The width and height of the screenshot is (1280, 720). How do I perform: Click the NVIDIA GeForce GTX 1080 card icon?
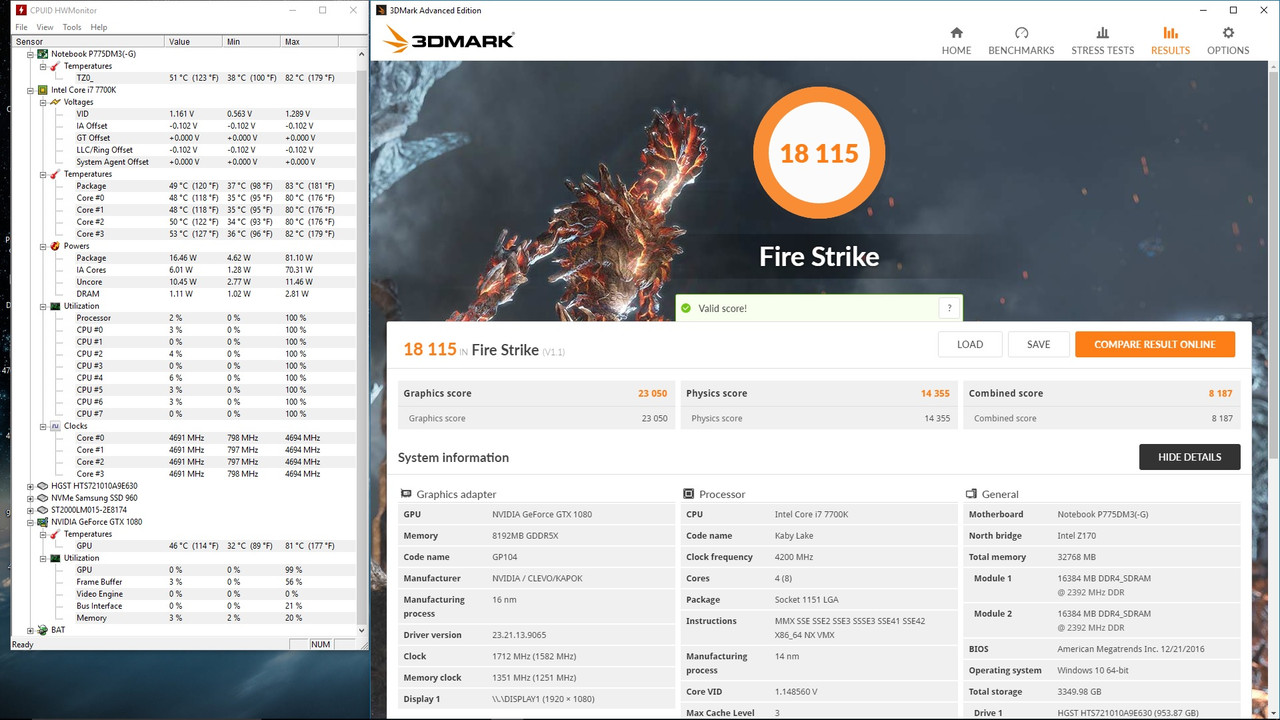tap(43, 522)
